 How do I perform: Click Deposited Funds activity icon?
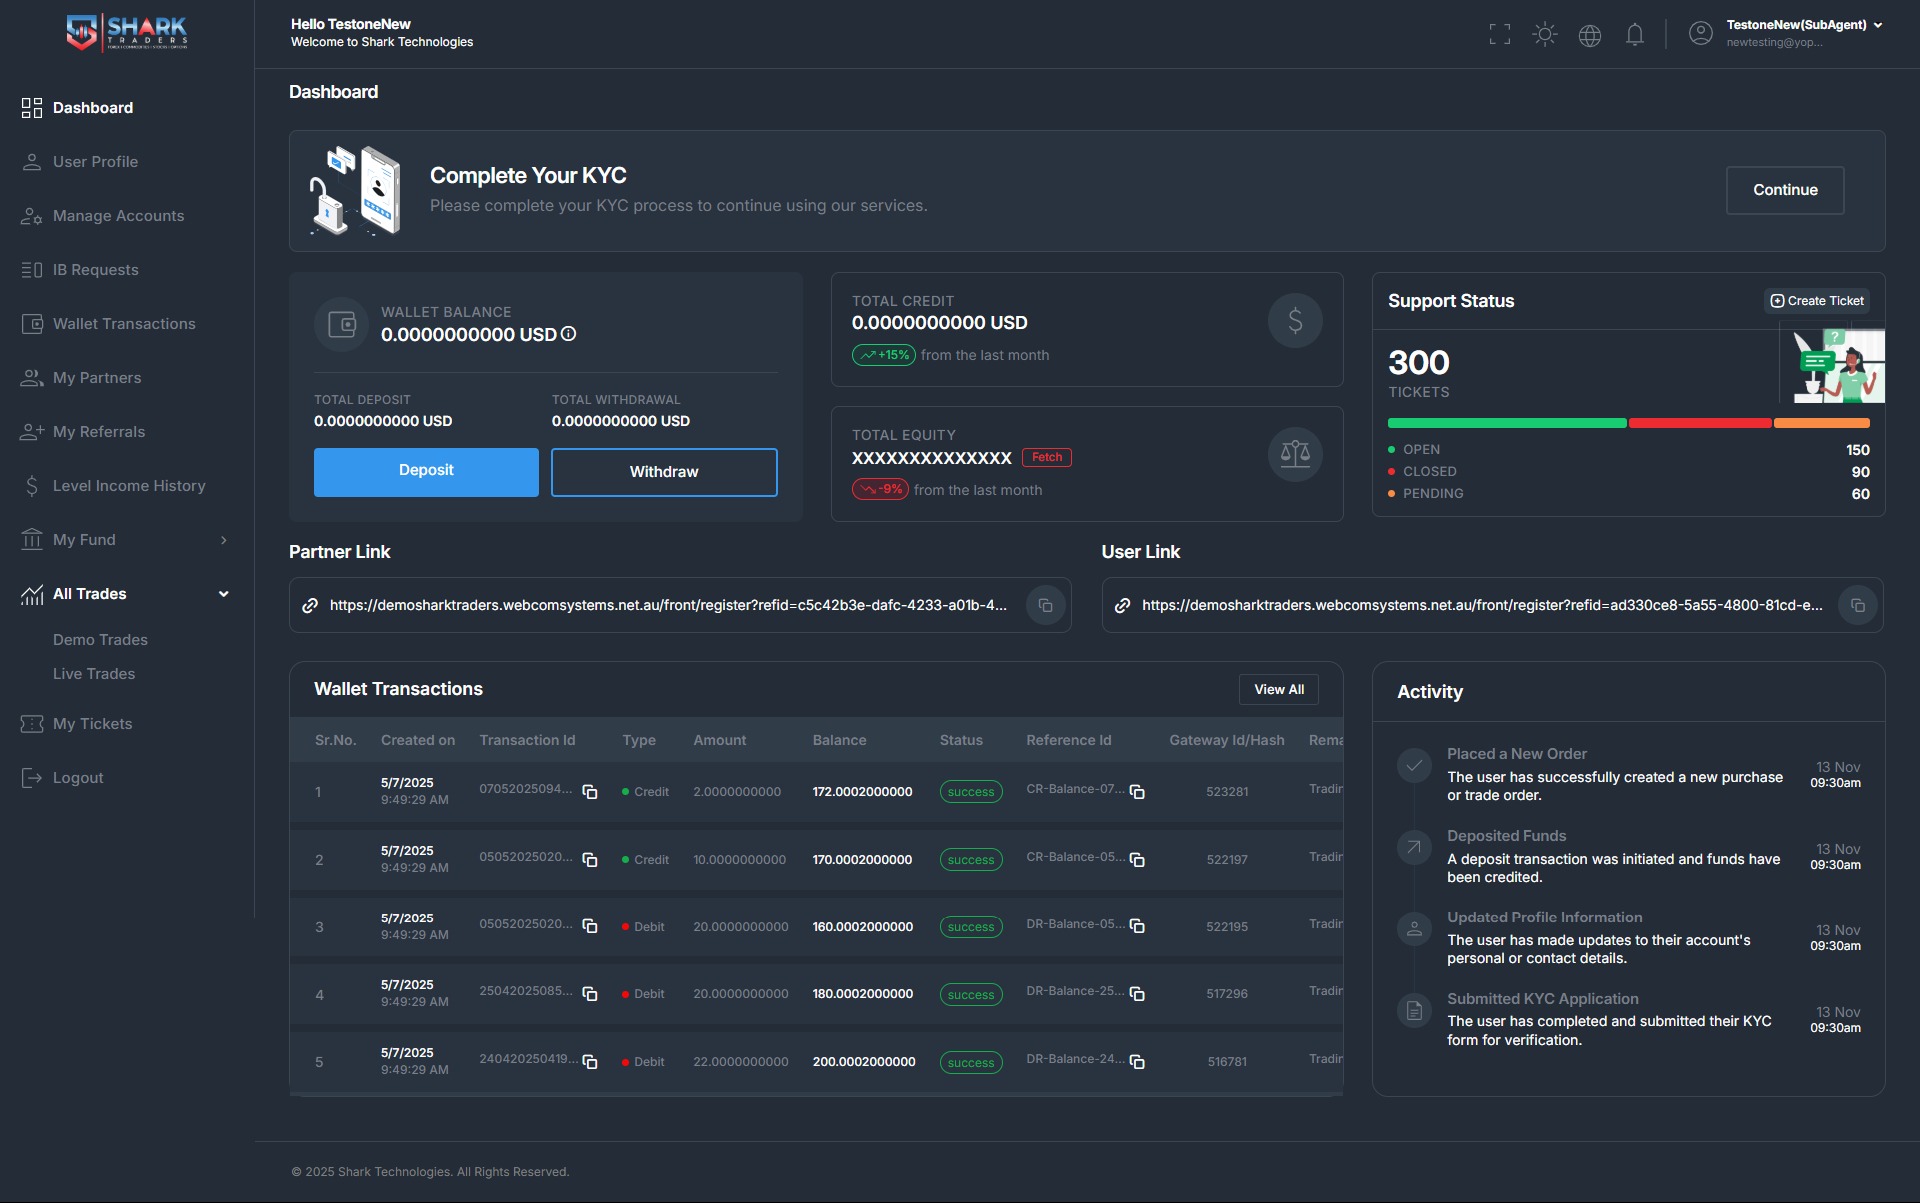coord(1414,847)
